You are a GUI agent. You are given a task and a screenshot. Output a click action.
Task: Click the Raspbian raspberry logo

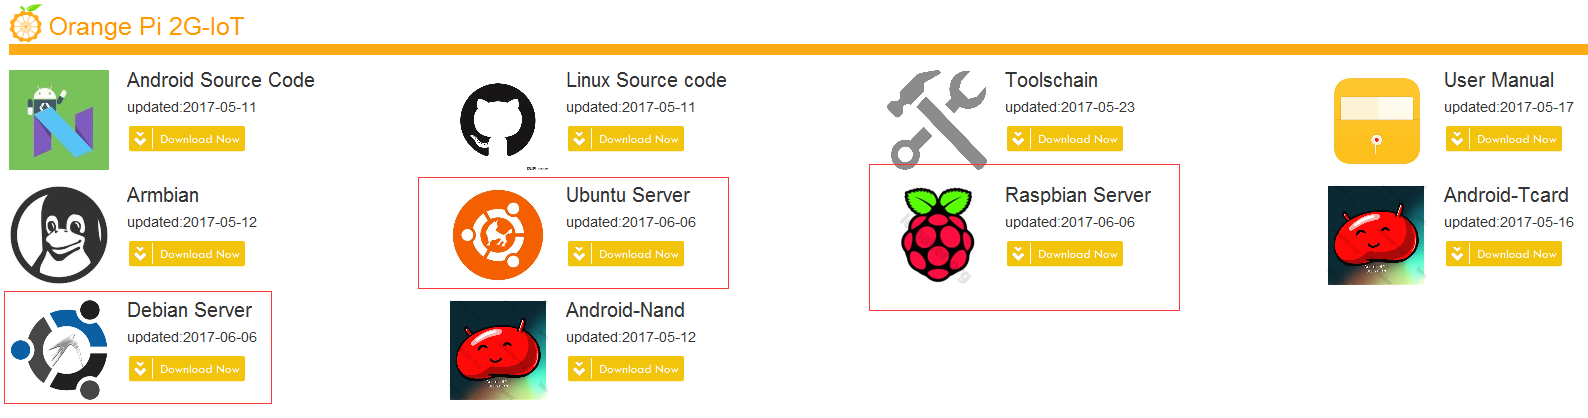[x=937, y=235]
